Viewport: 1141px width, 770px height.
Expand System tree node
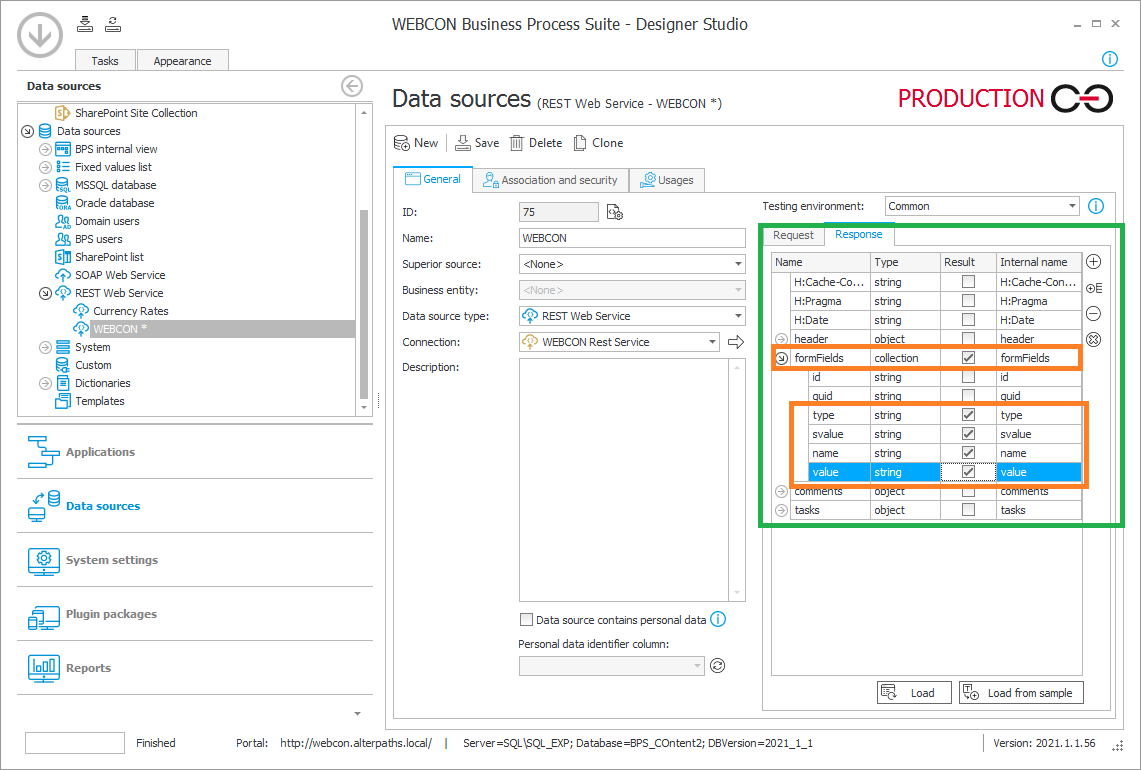click(x=45, y=347)
